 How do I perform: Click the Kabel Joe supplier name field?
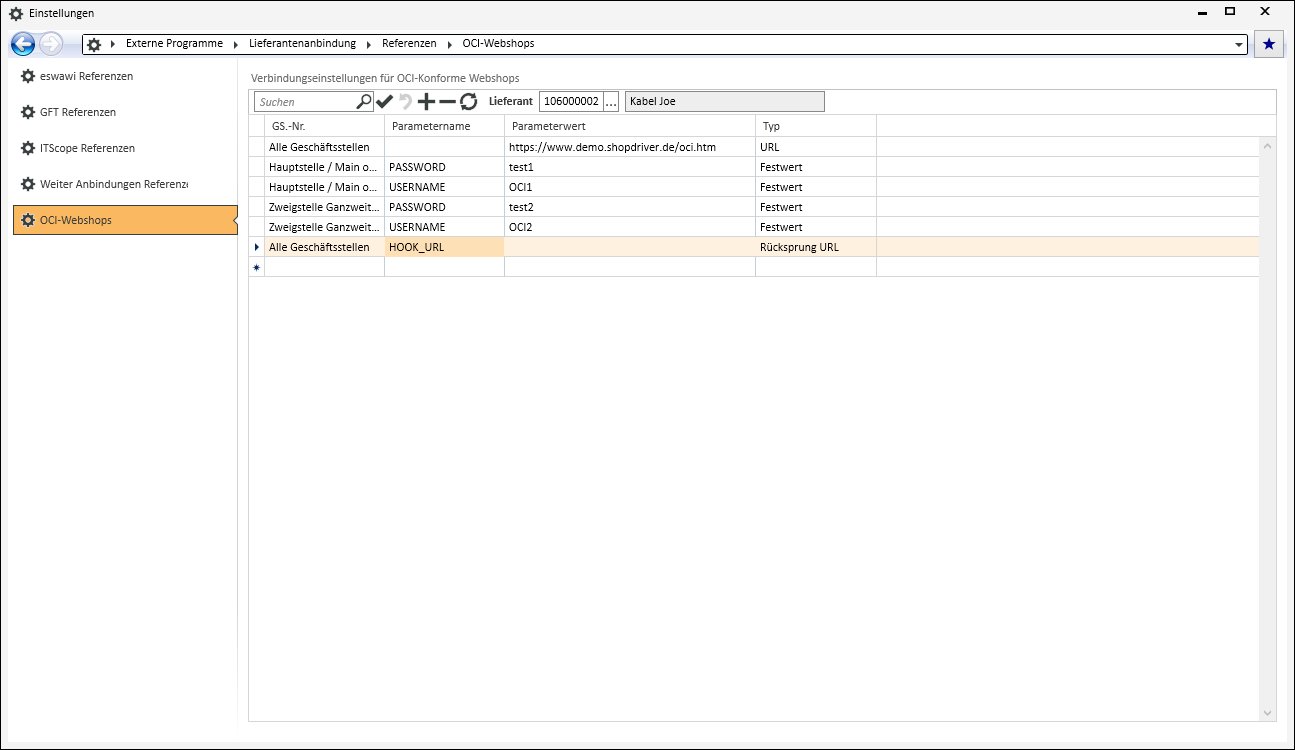click(725, 101)
